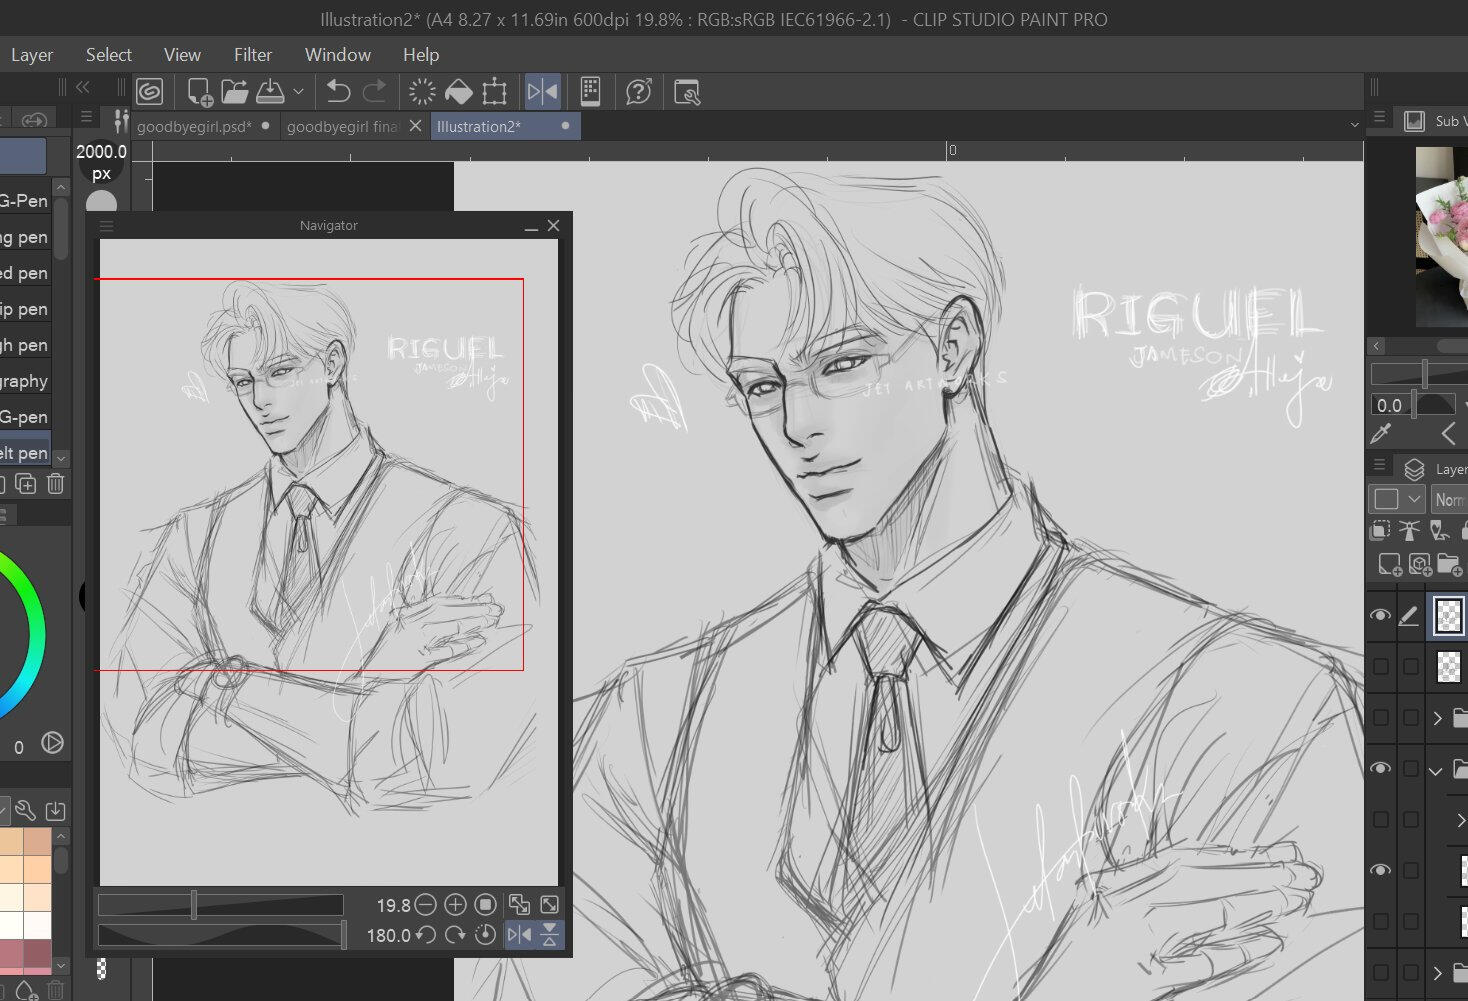This screenshot has height=1001, width=1468.
Task: Toggle Flip Horizontal in Navigator panel
Action: coord(520,935)
